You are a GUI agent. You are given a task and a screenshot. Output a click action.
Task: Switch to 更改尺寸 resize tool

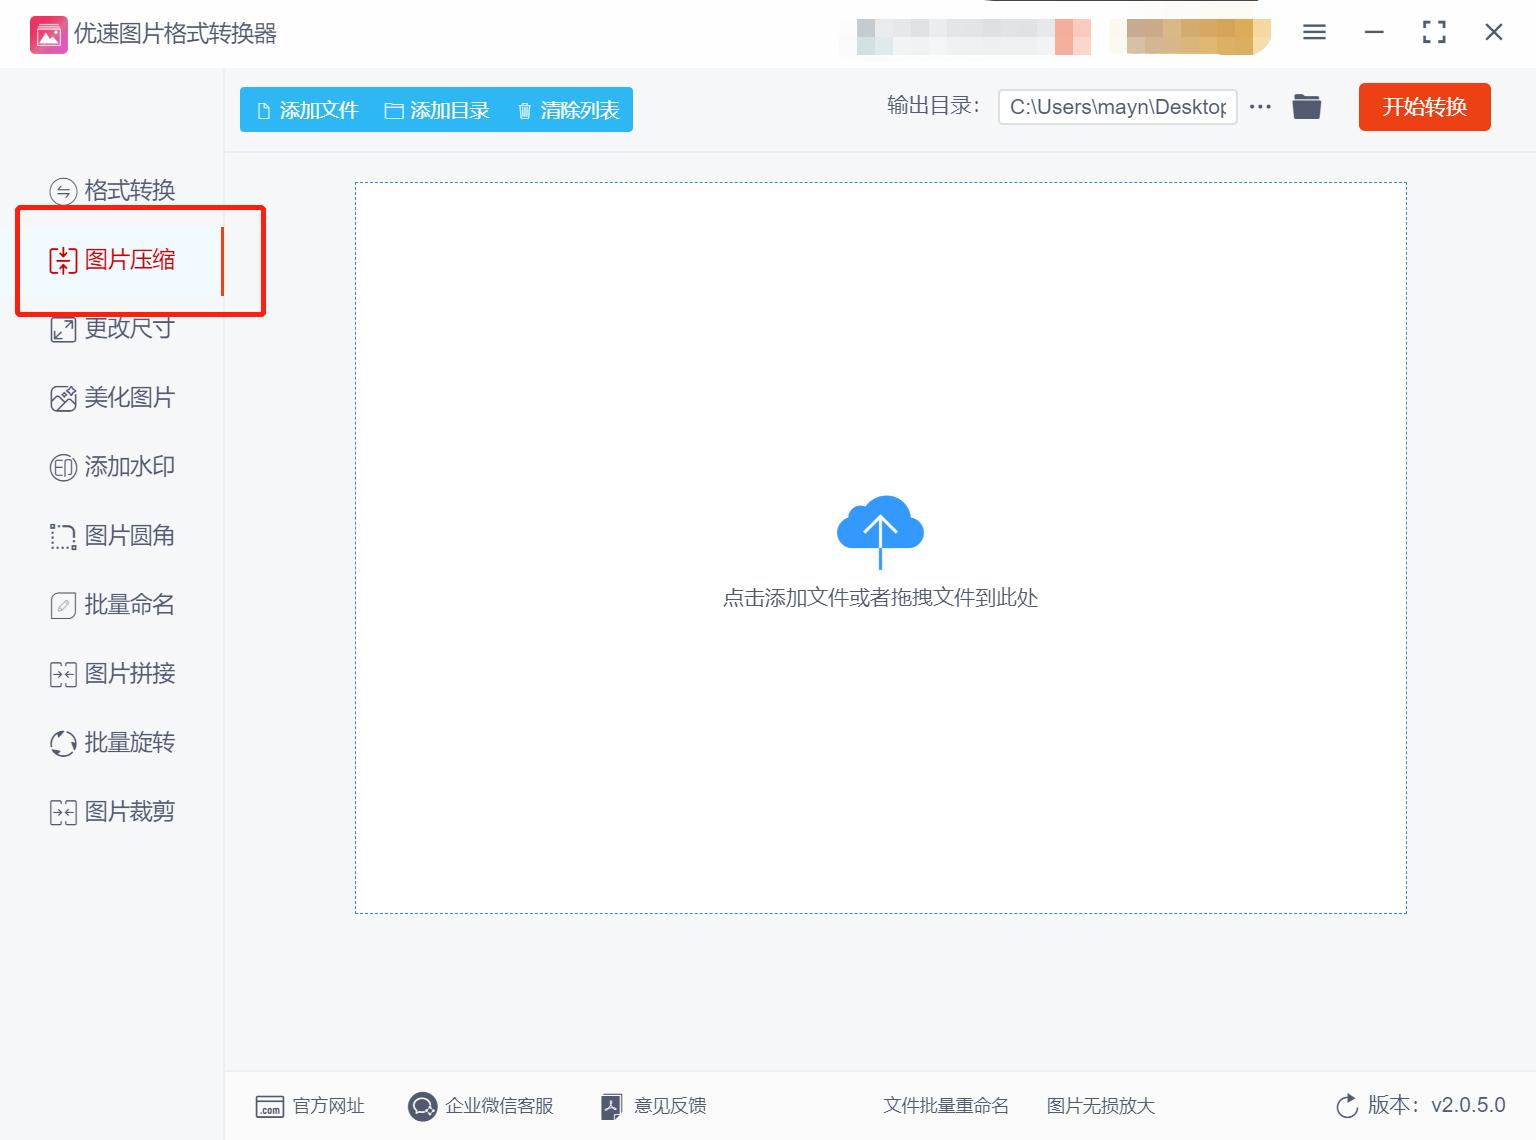[128, 328]
